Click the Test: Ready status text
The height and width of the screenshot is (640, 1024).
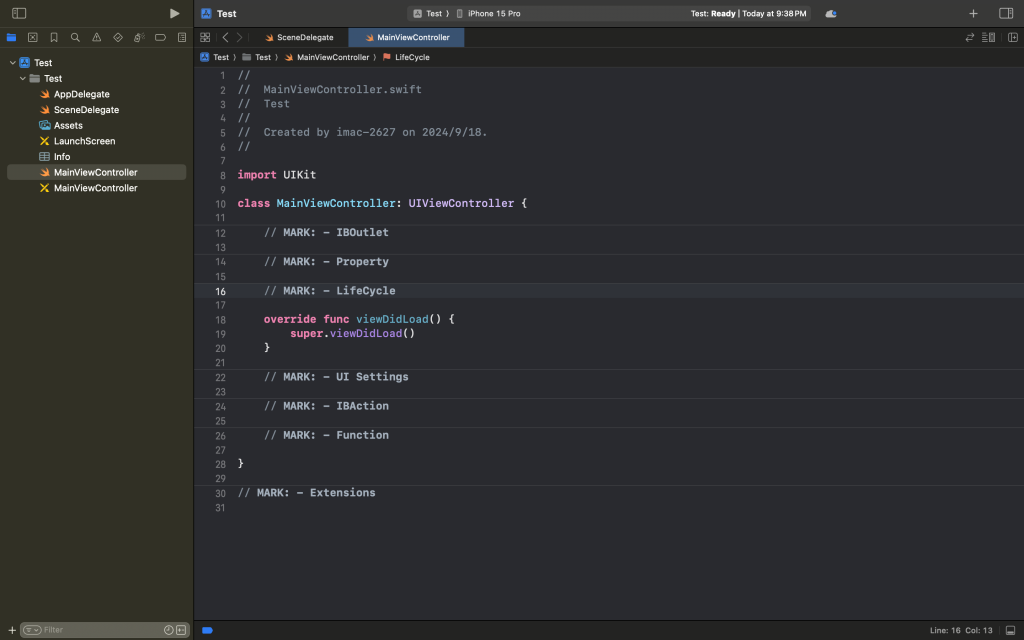pos(713,13)
